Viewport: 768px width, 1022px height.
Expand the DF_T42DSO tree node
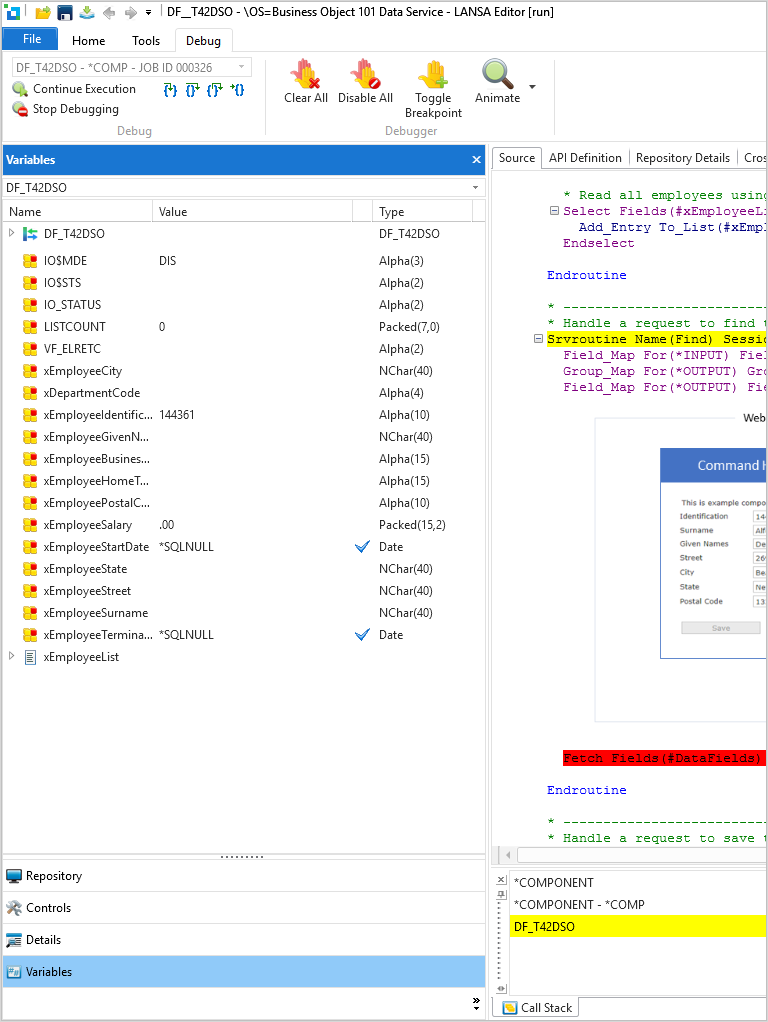(12, 233)
